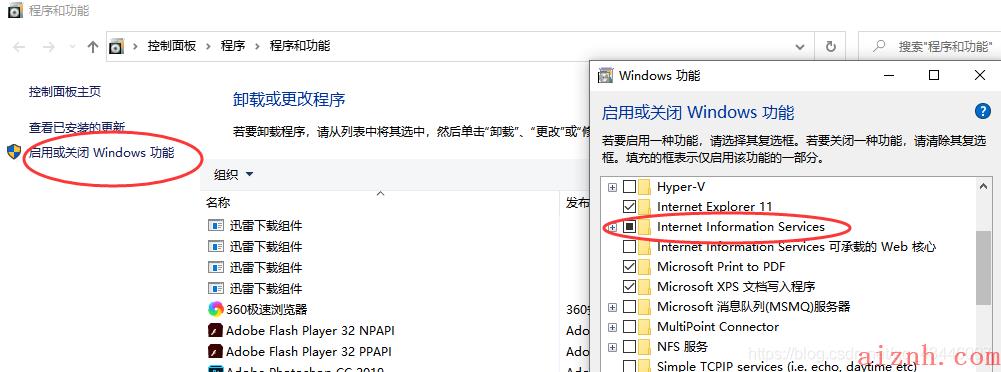1001x372 pixels.
Task: Open 控制面板主页 link
Action: click(65, 92)
